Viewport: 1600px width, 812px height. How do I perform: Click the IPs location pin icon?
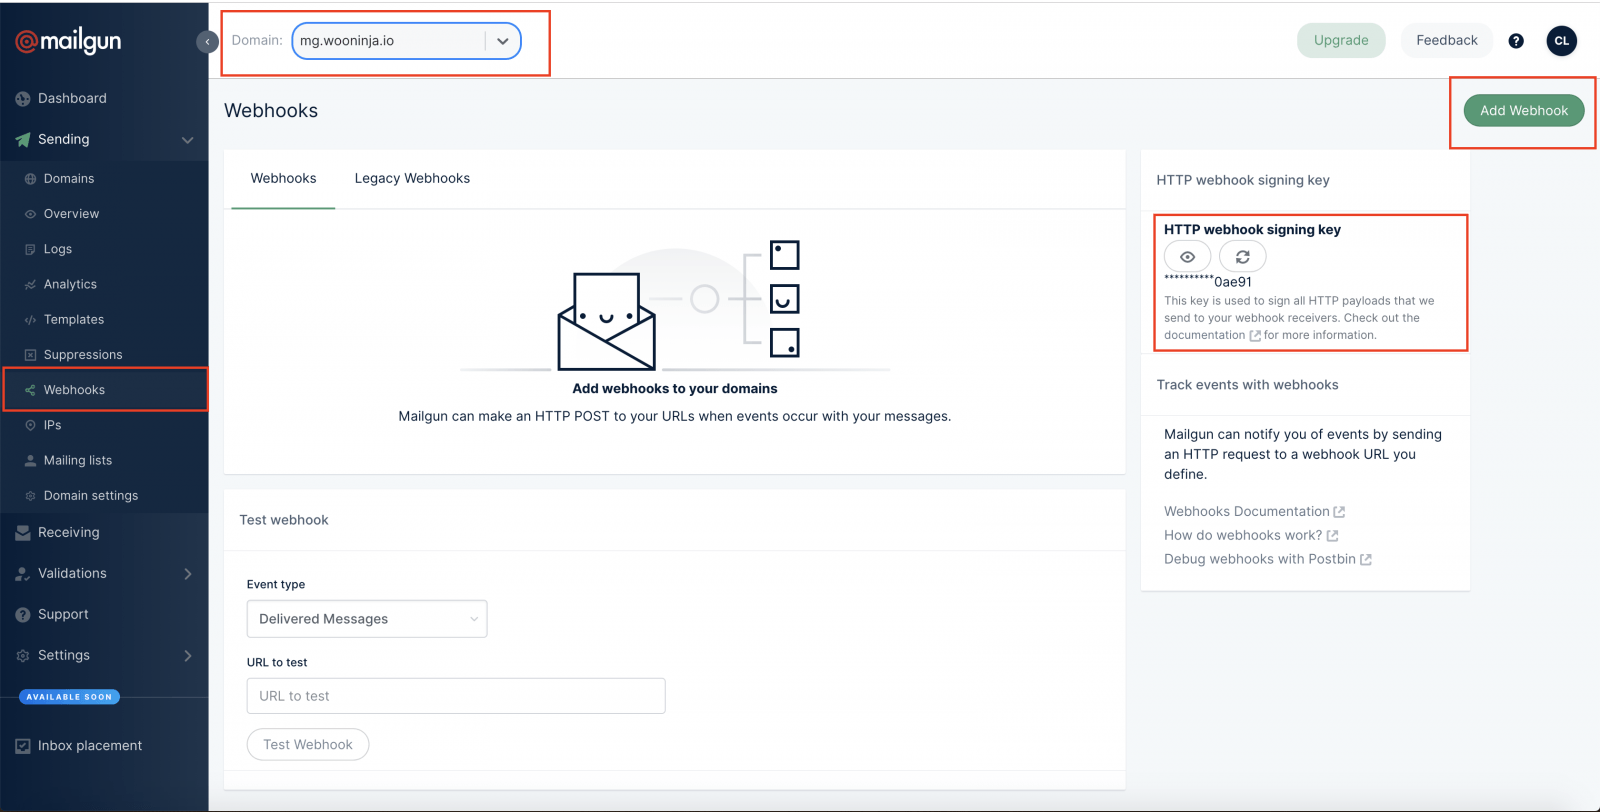coord(30,425)
